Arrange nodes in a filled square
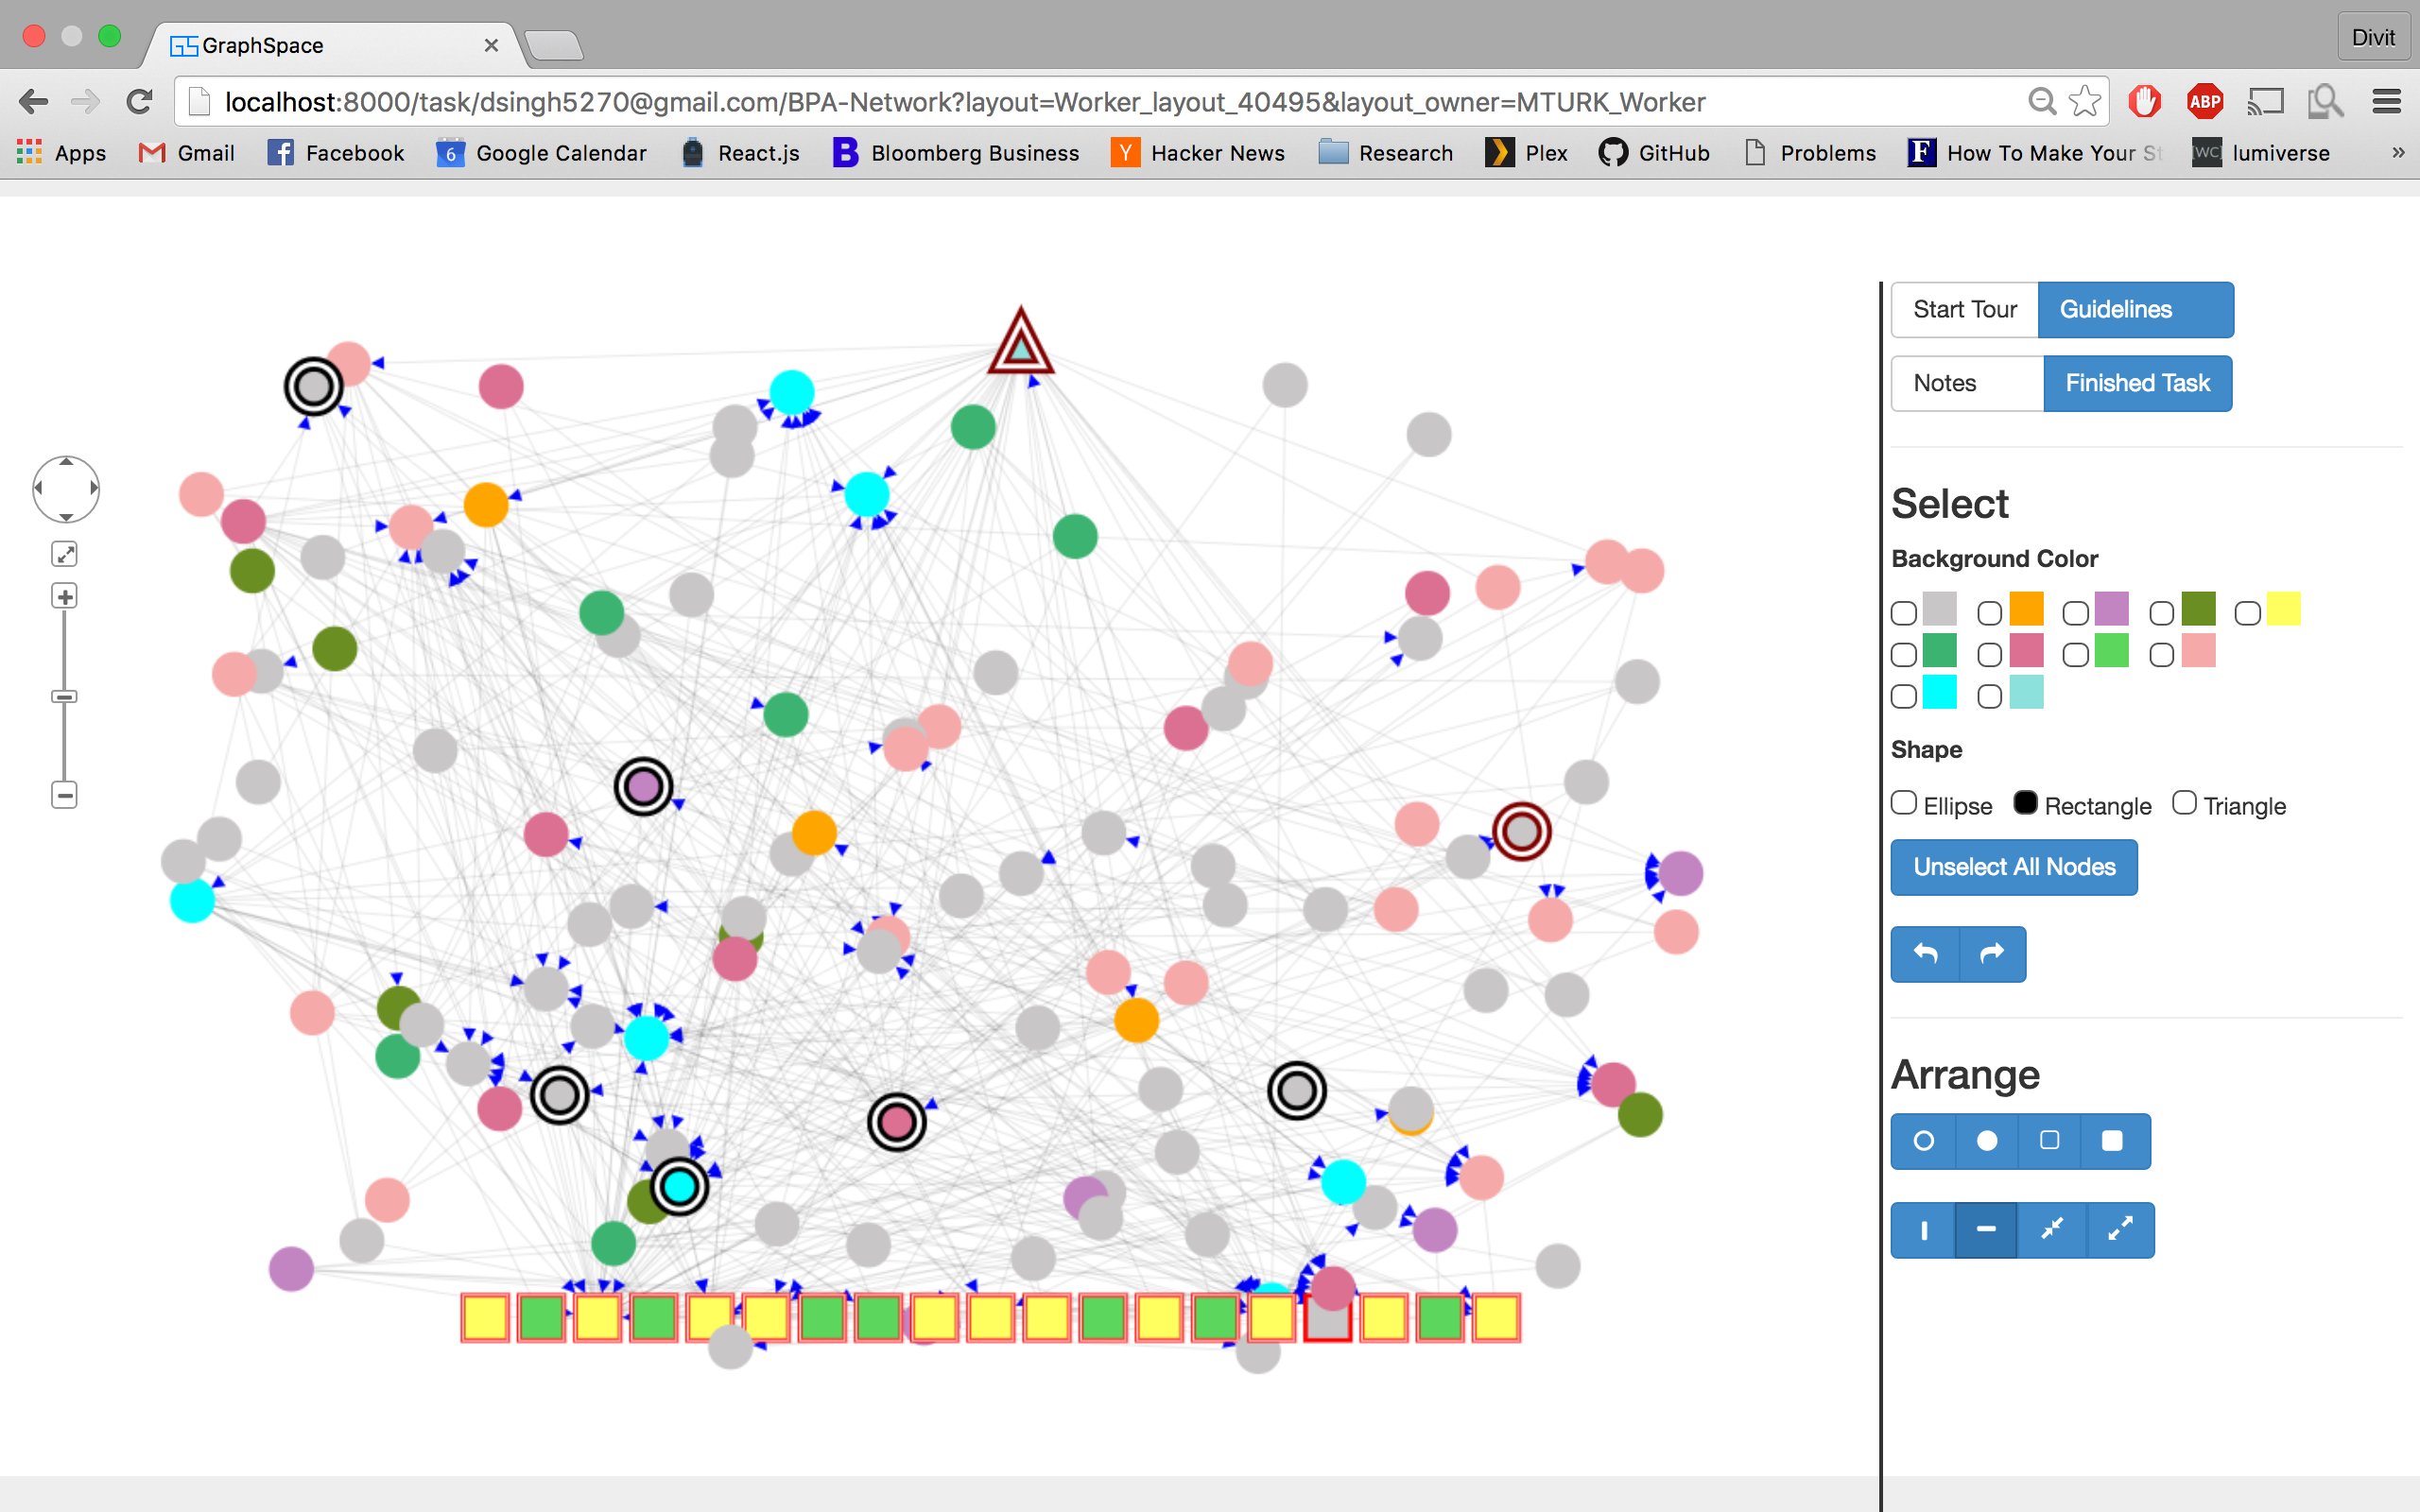Viewport: 2420px width, 1512px height. tap(2112, 1141)
